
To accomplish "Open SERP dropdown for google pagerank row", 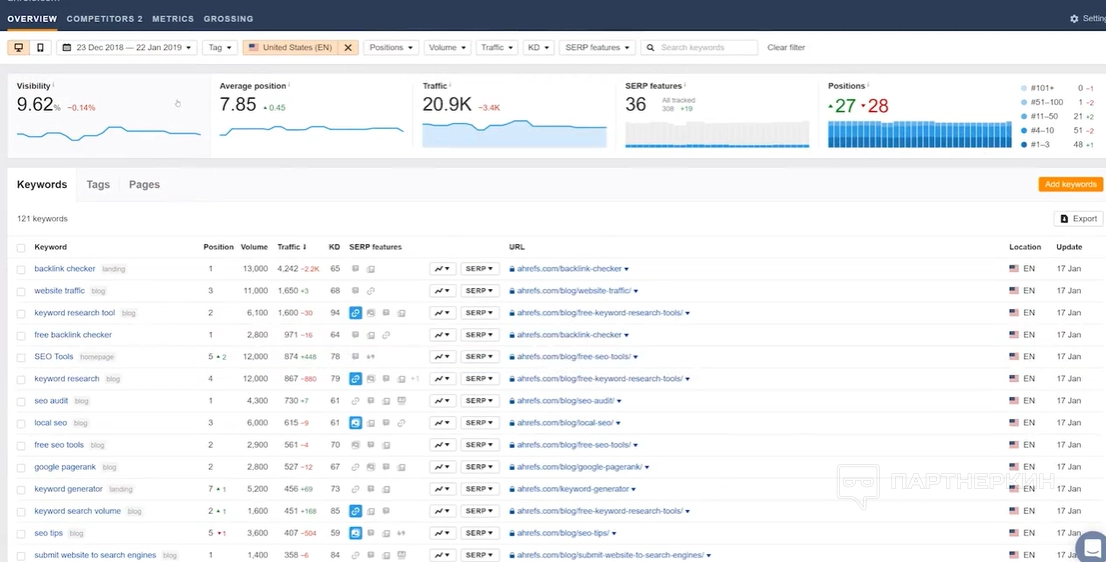I will click(479, 467).
